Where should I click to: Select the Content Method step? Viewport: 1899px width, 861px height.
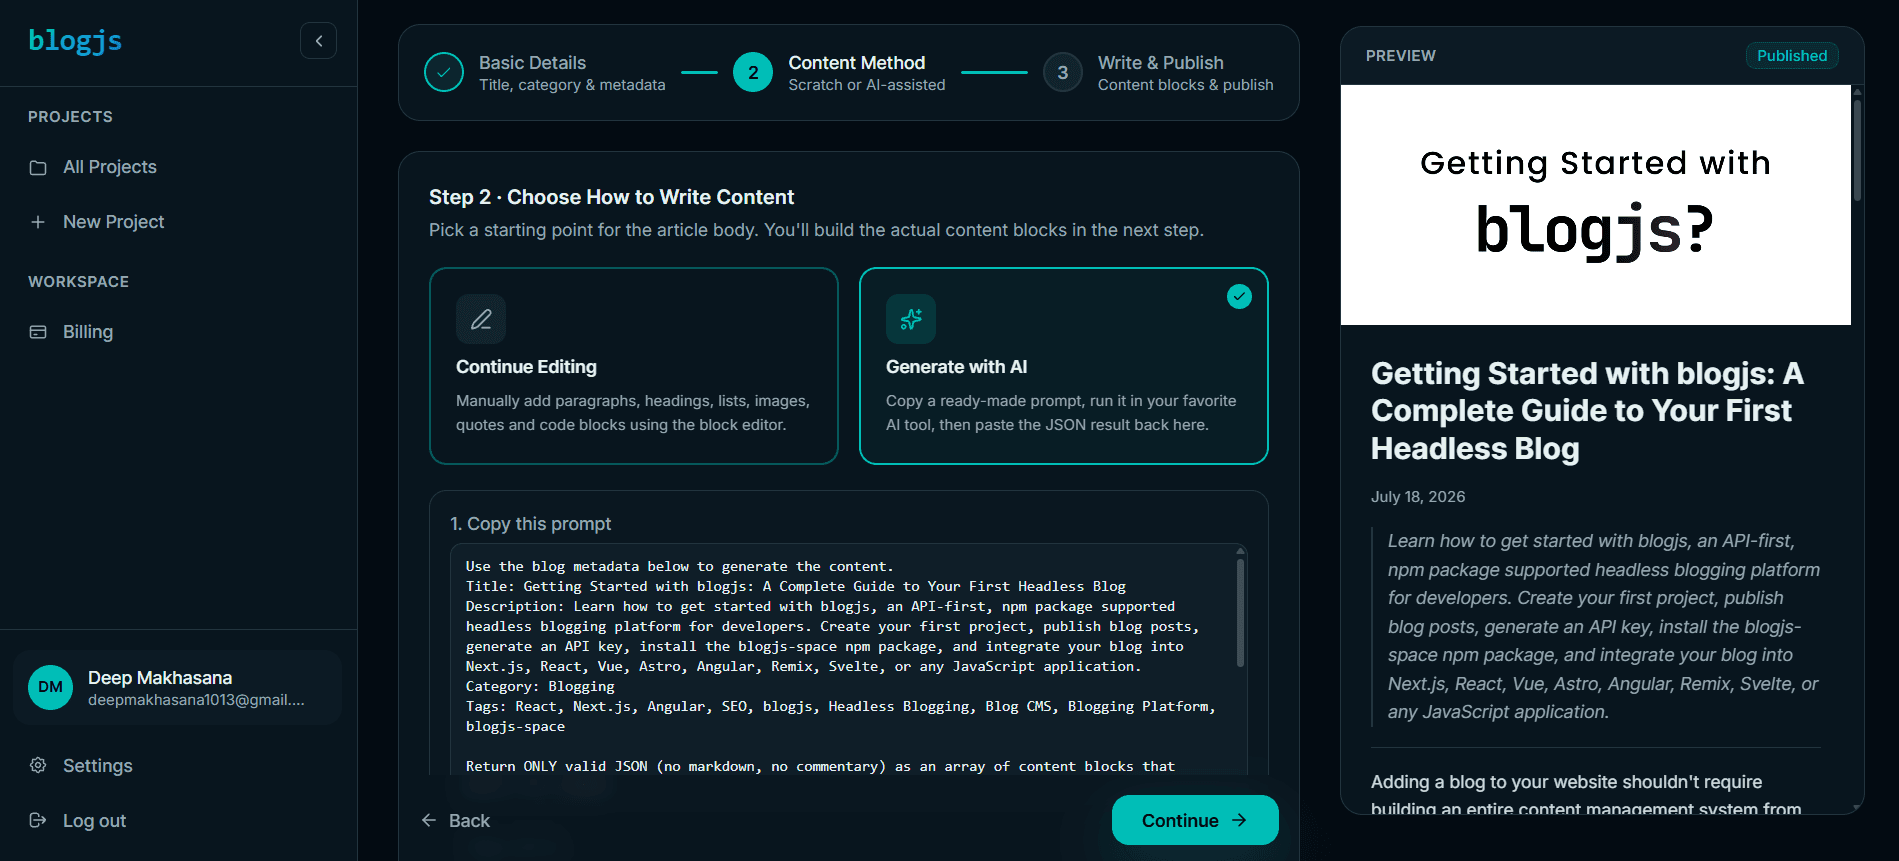click(x=839, y=72)
